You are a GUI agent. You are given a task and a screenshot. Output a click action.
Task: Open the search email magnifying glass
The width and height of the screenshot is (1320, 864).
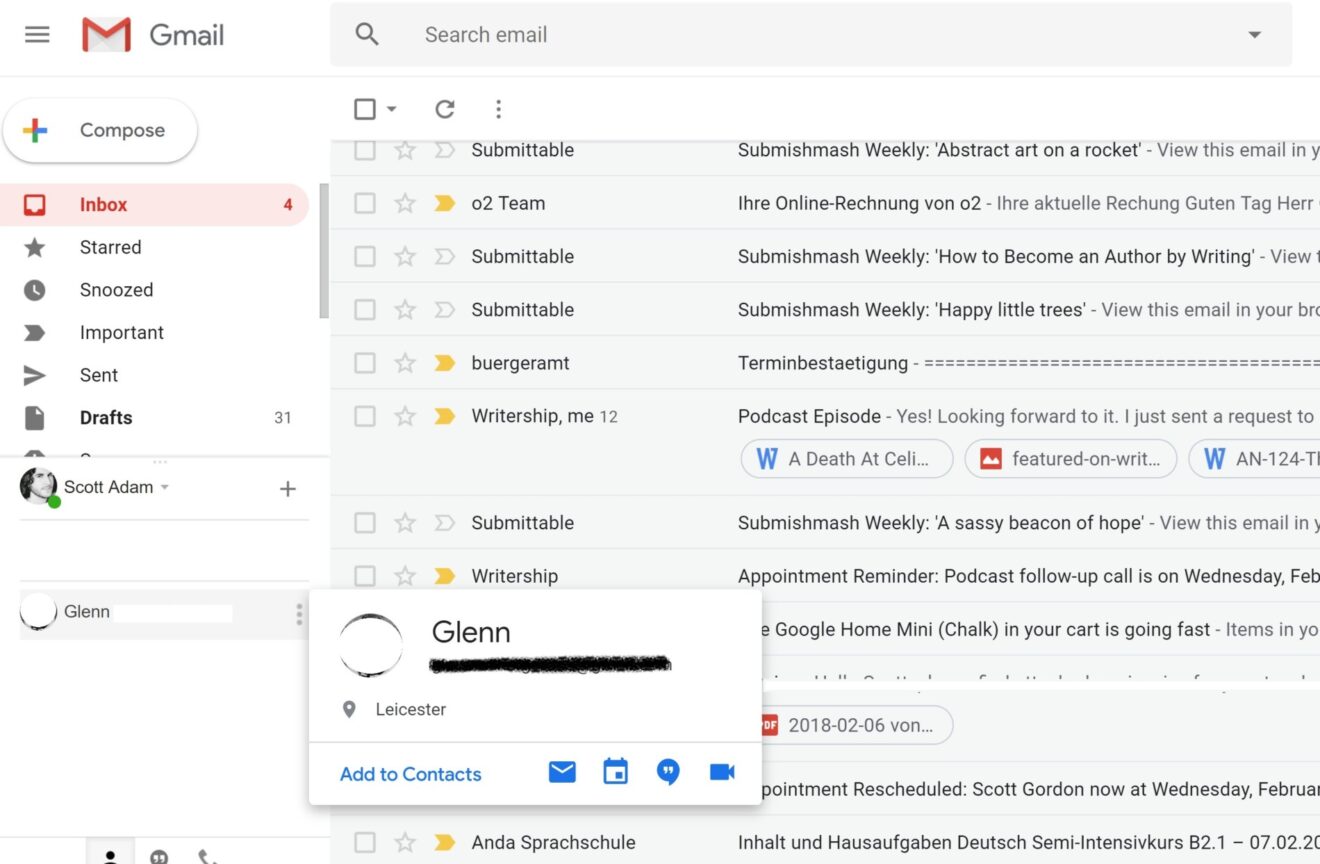coord(366,34)
